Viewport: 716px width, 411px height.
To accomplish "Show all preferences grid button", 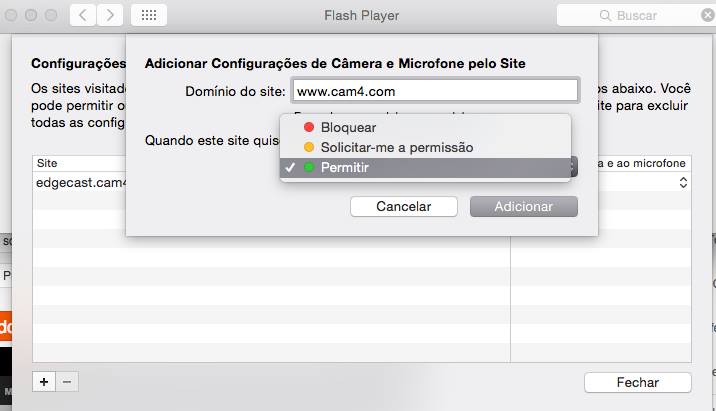I will click(148, 16).
